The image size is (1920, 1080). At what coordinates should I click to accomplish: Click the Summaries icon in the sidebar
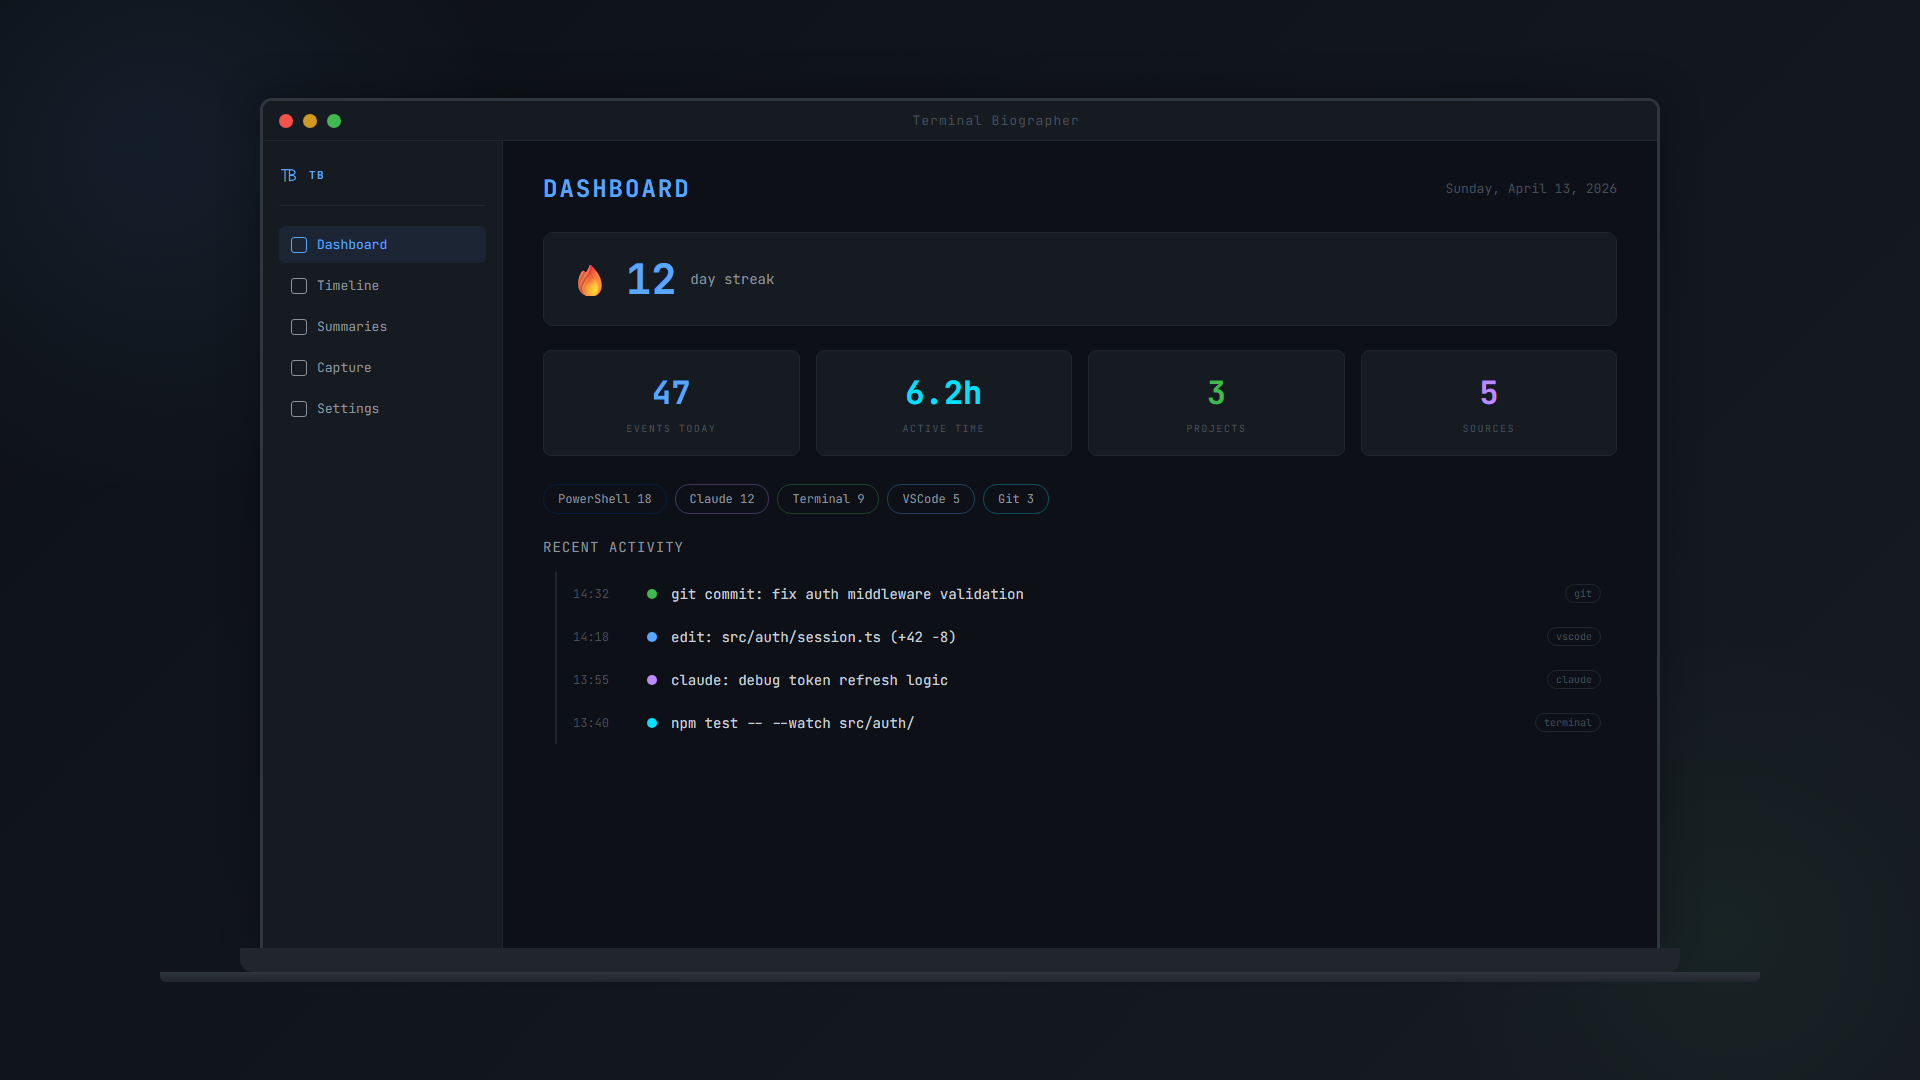click(x=298, y=327)
